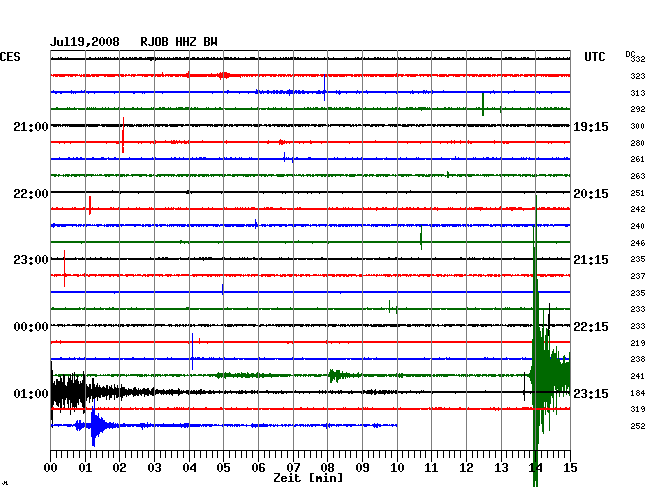Select the DC value 280
Screen dimensions: 650x494
[x=638, y=143]
